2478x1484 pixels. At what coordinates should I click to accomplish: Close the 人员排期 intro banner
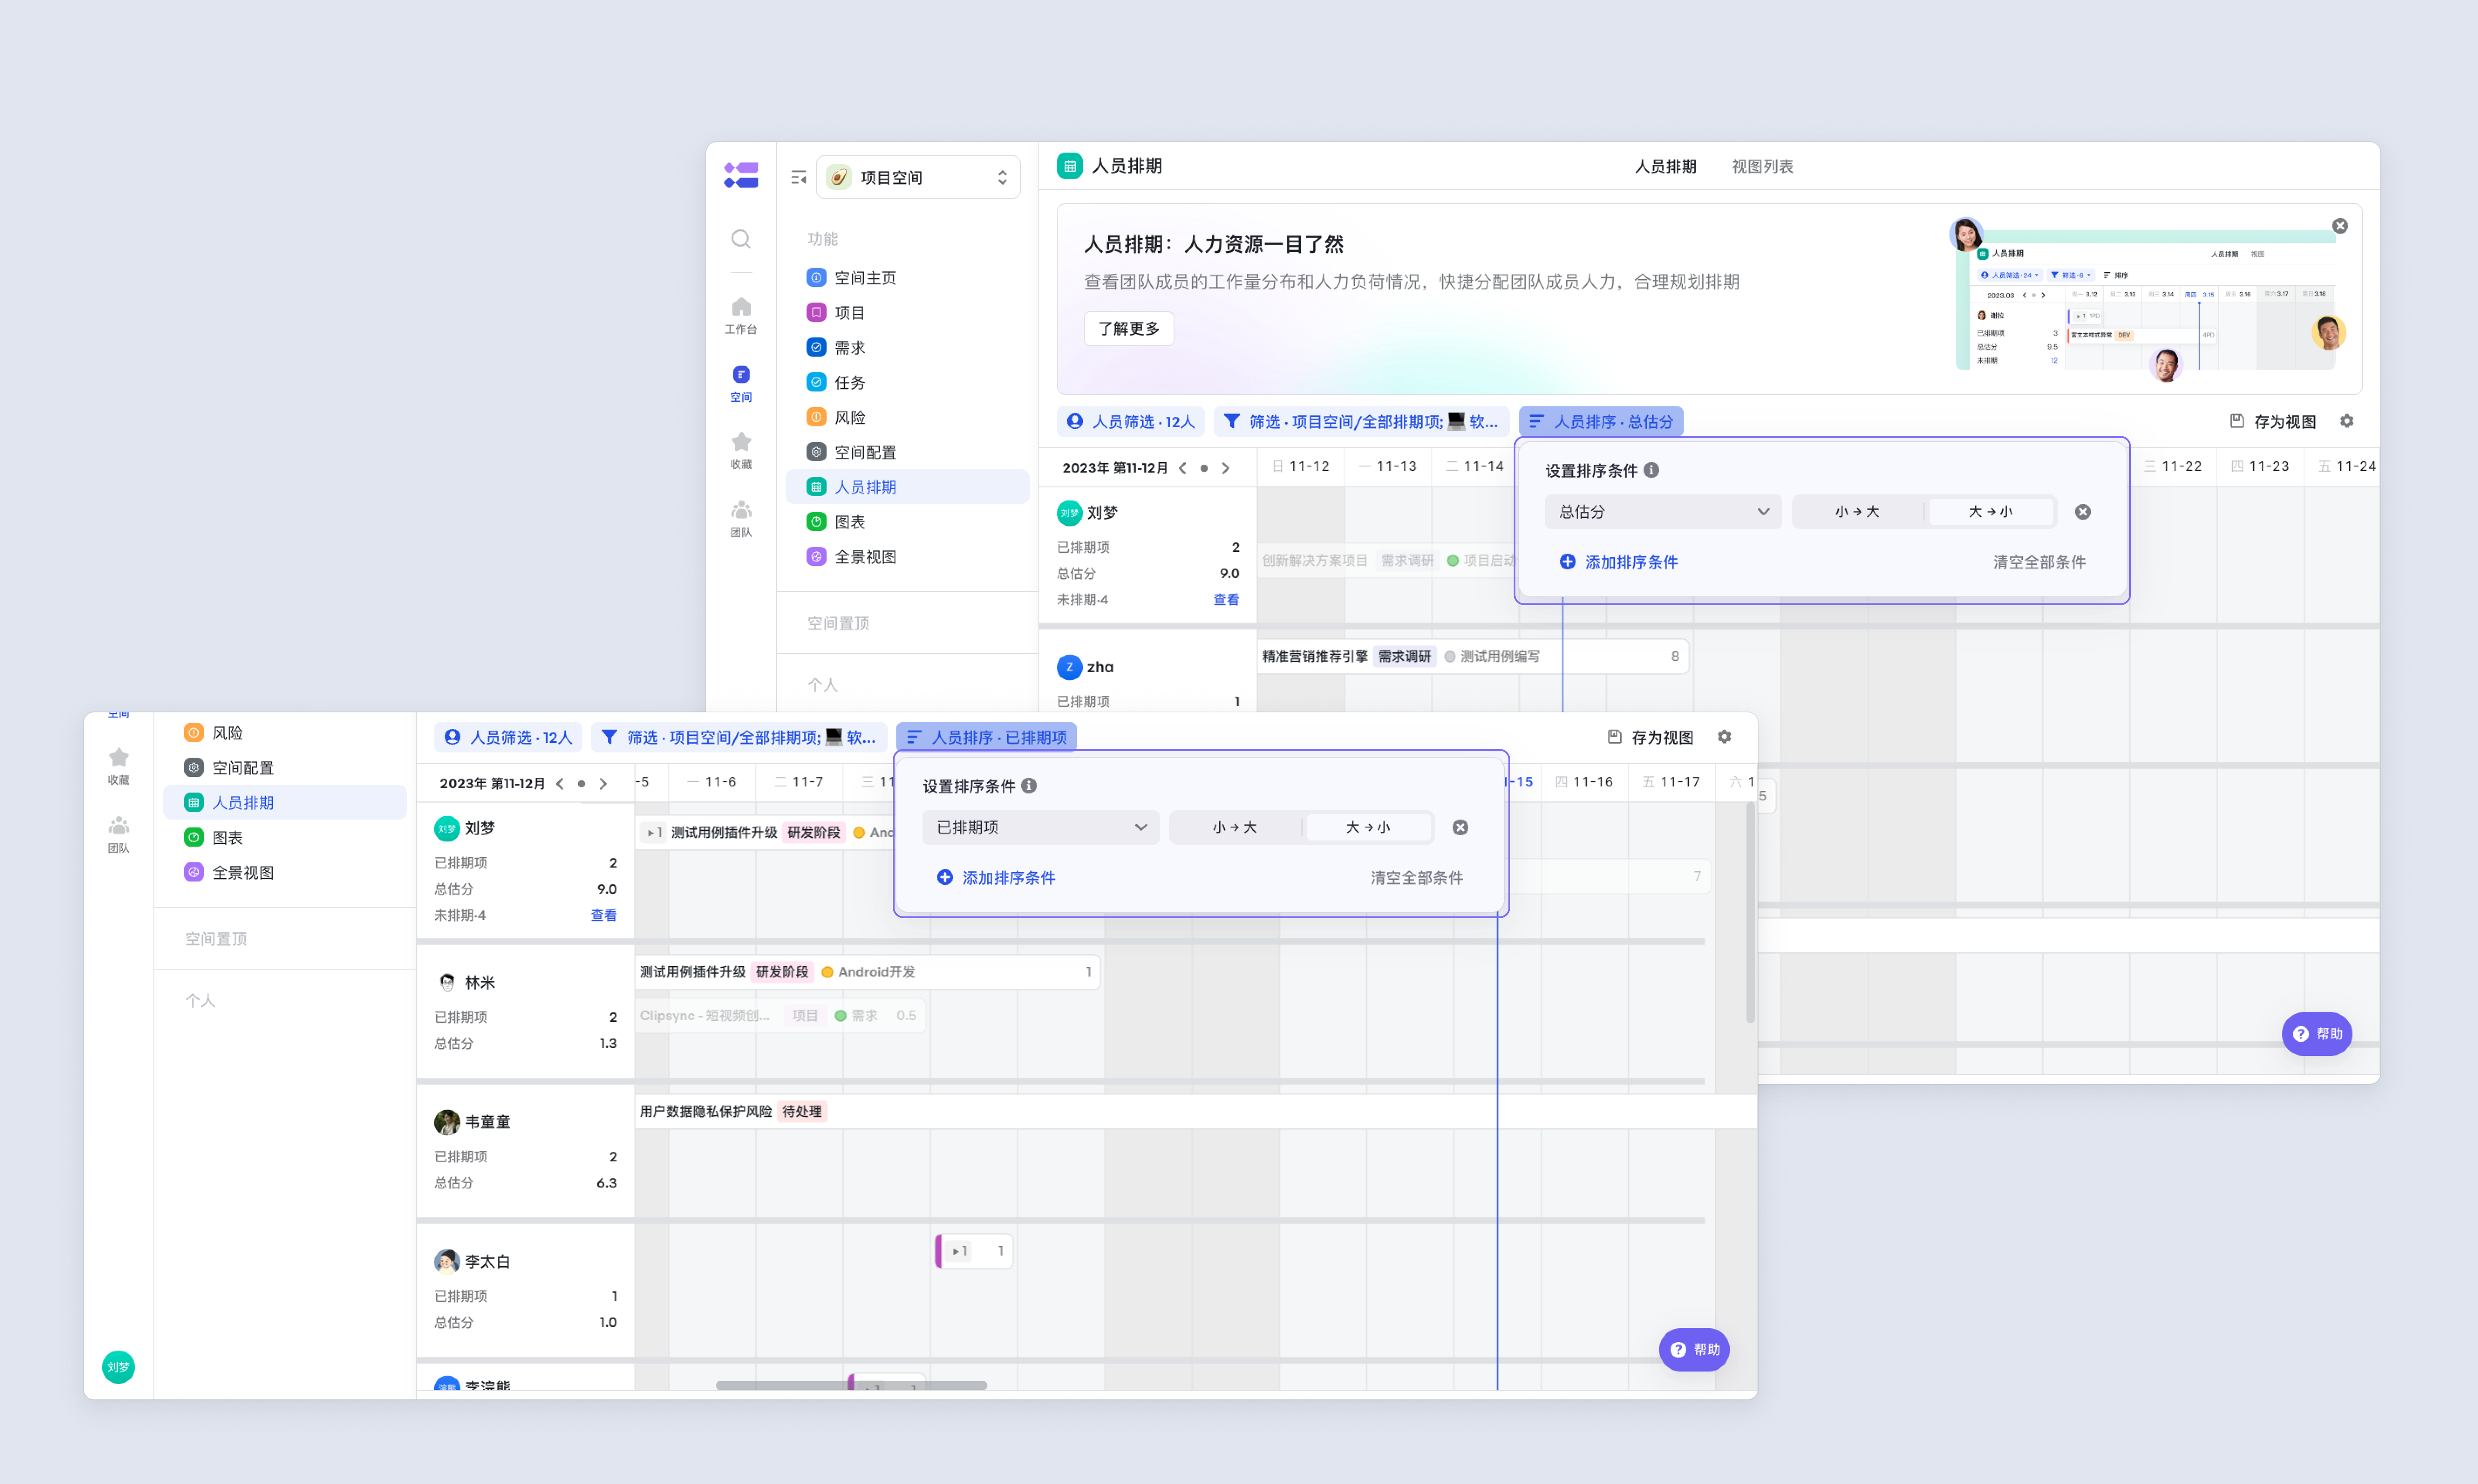coord(2340,226)
